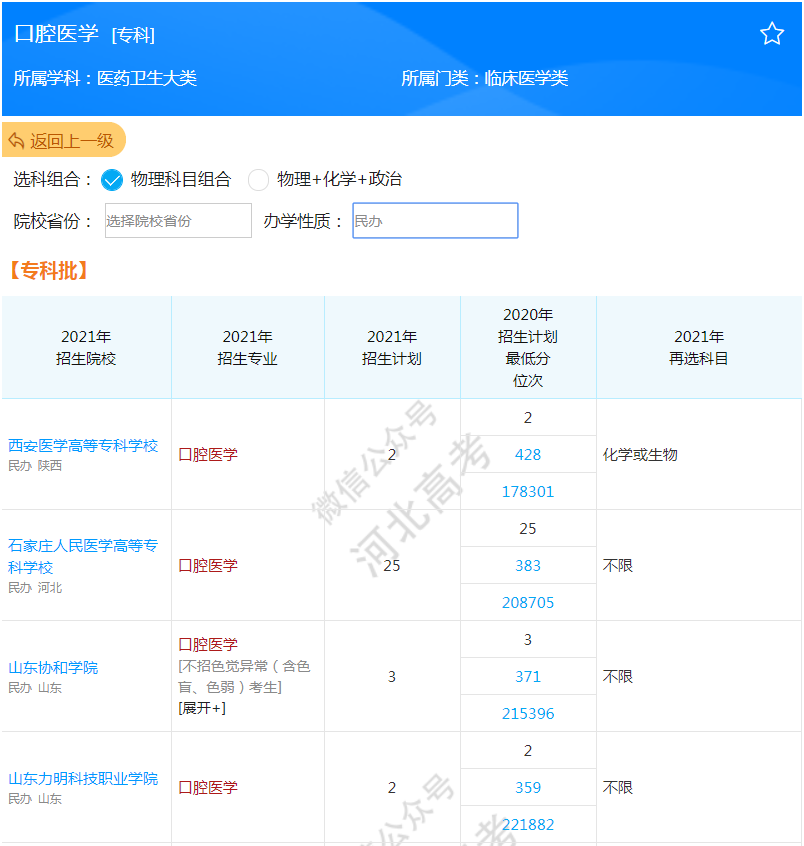804x846 pixels.
Task: Click rank 215396 for 山东协和学院
Action: point(527,713)
